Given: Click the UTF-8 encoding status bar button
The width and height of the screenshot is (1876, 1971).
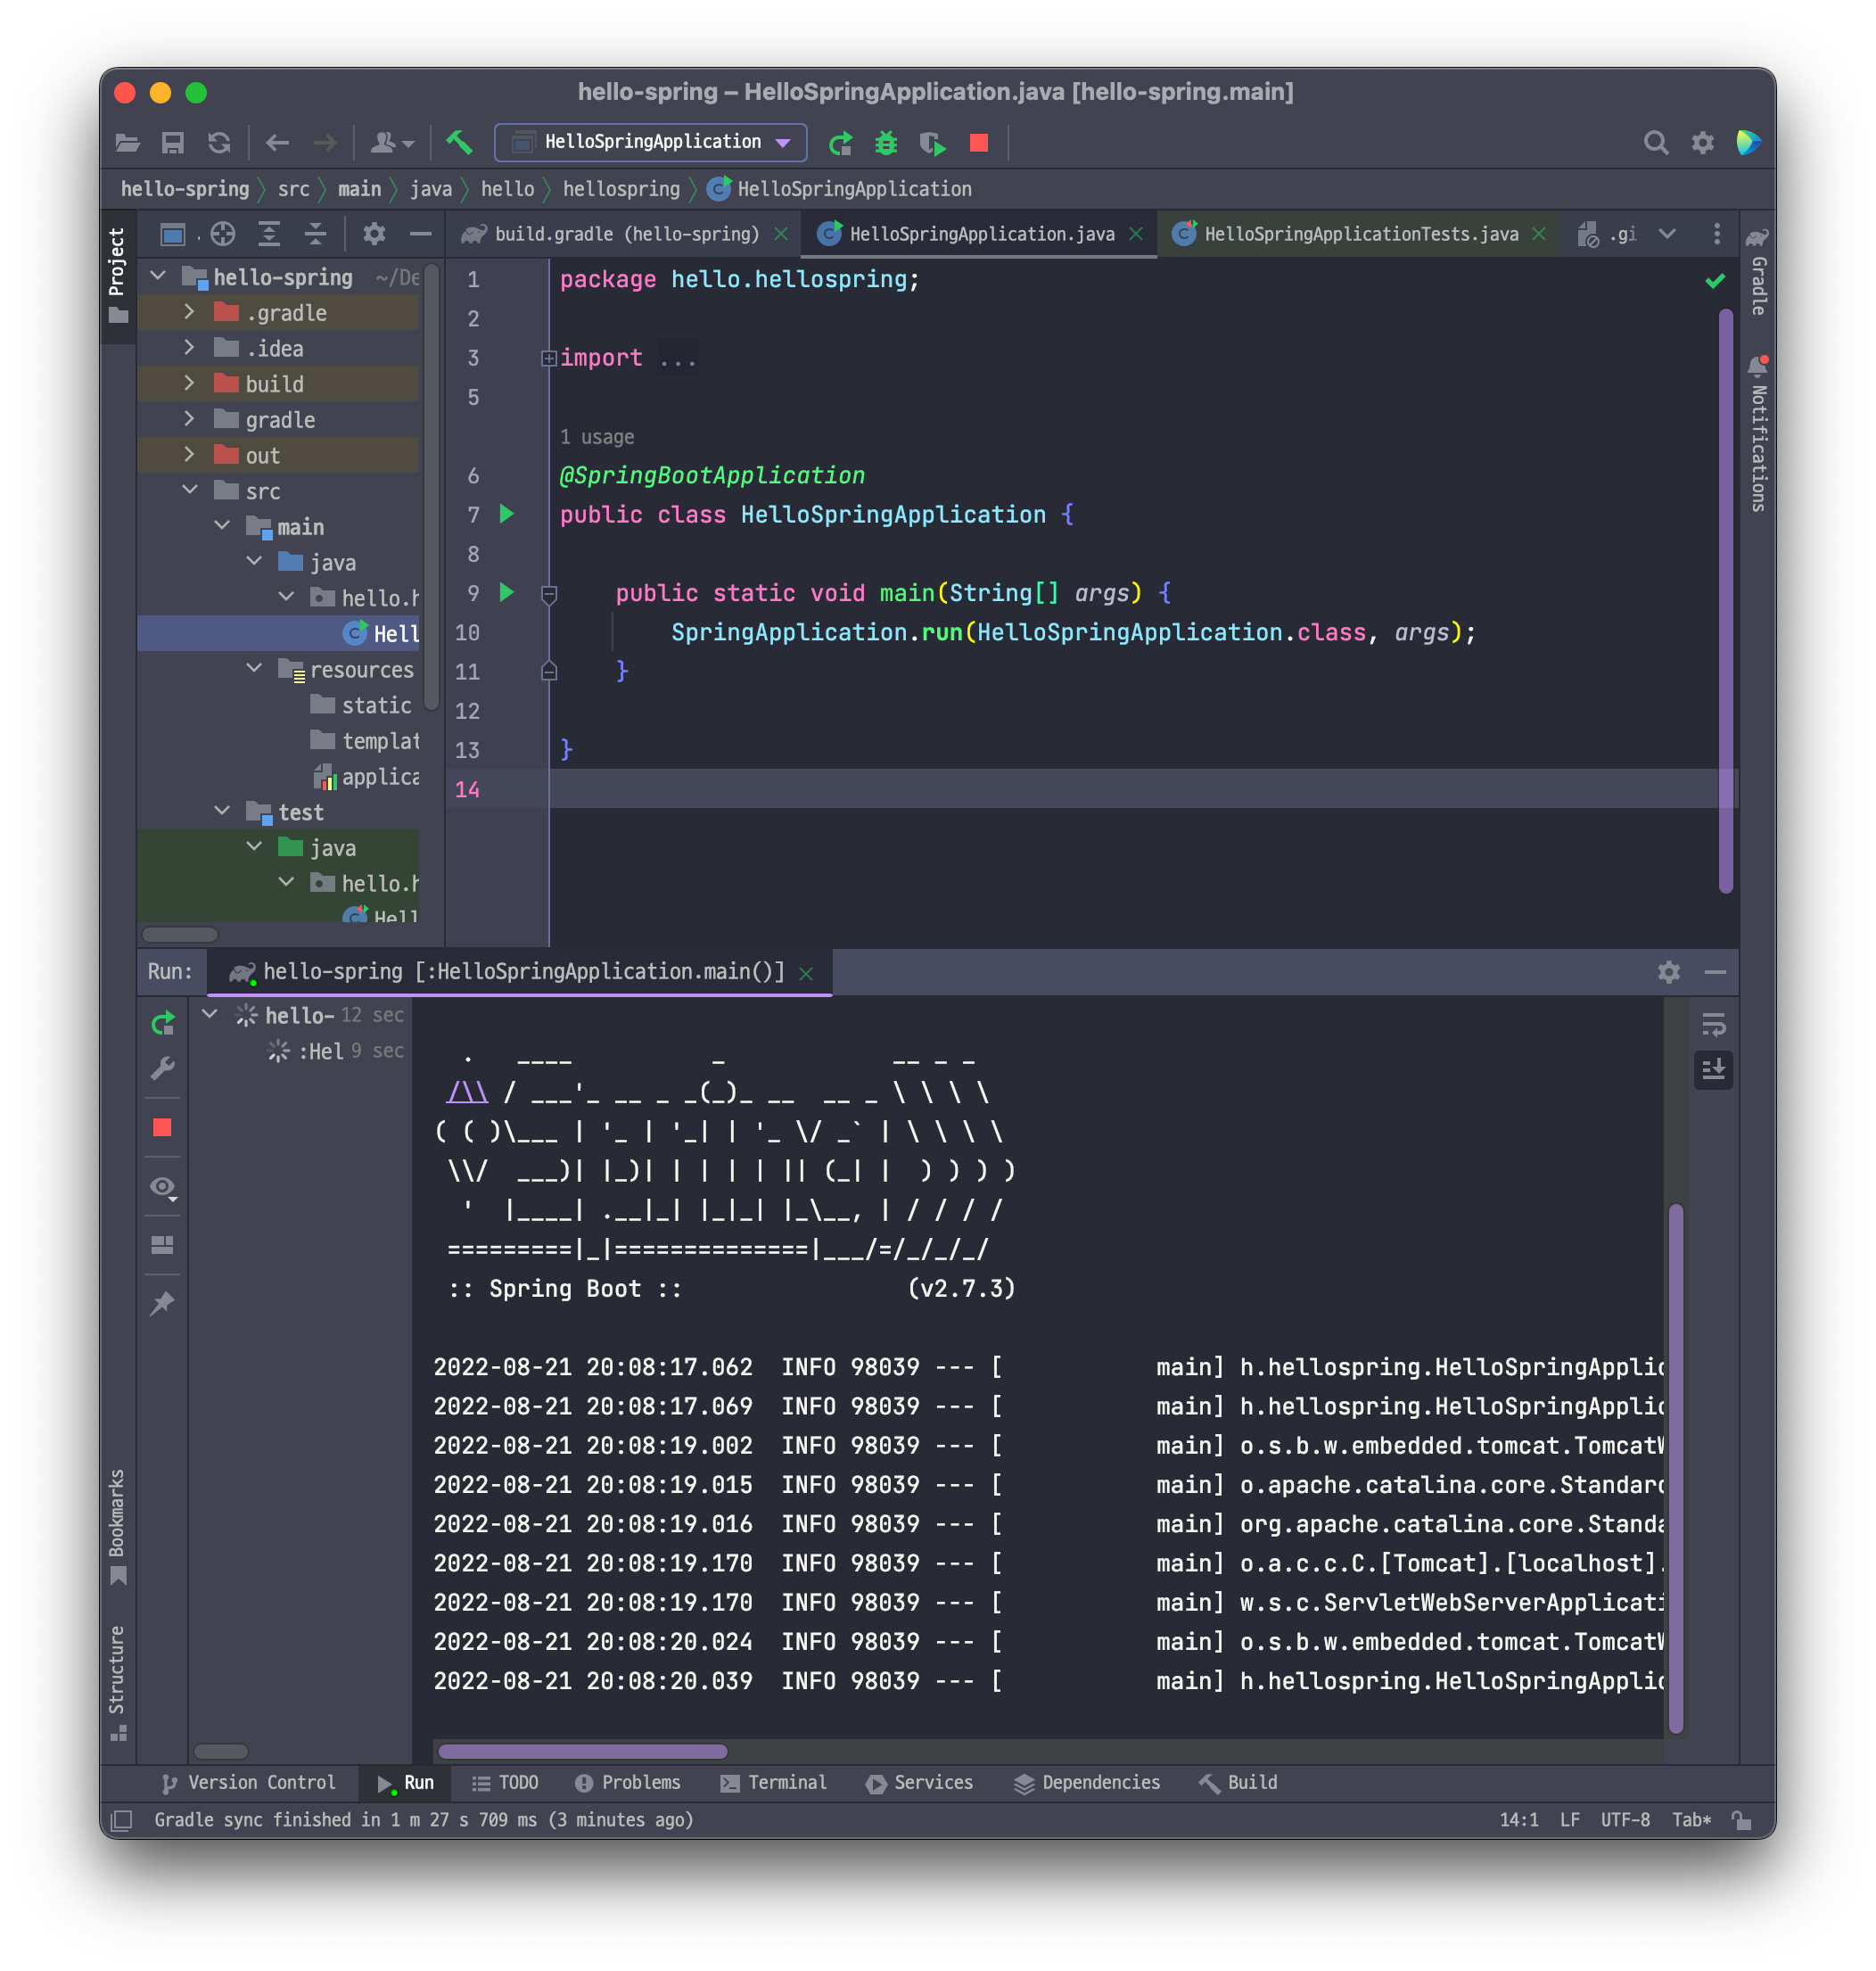Looking at the screenshot, I should 1625,1820.
